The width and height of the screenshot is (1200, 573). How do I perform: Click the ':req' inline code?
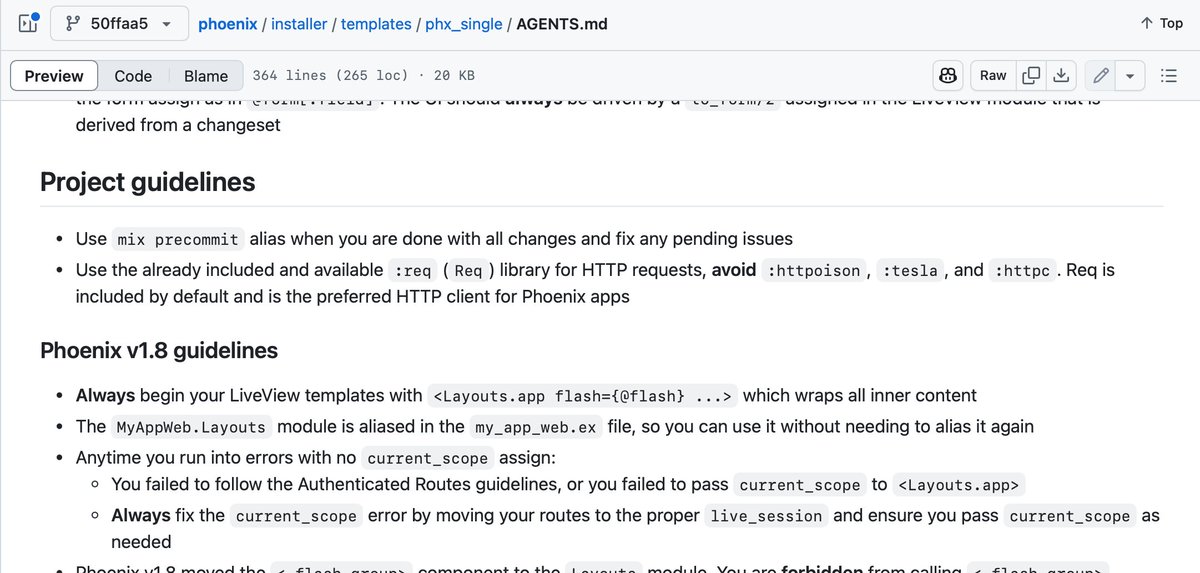pos(412,270)
